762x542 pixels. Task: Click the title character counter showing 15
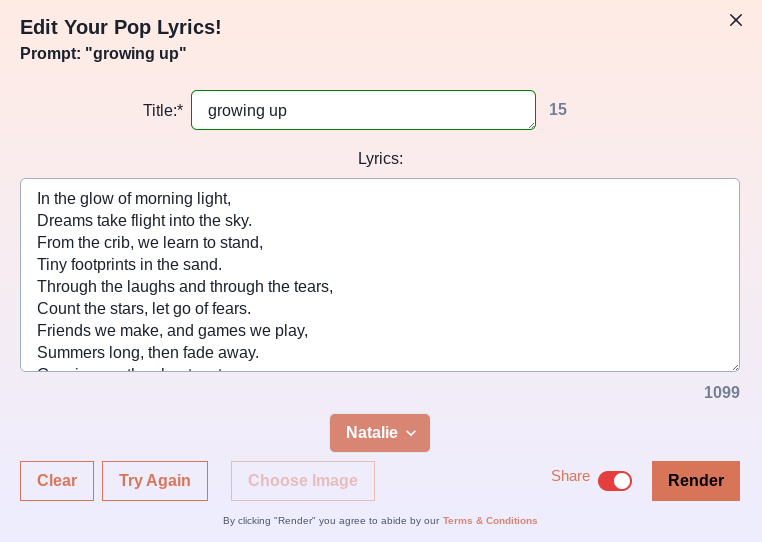(x=558, y=110)
